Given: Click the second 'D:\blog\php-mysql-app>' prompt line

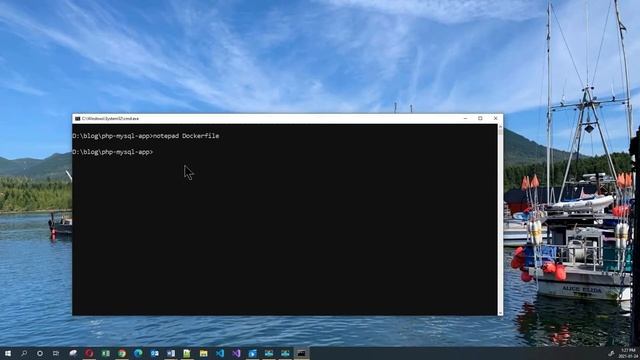Looking at the screenshot, I should pyautogui.click(x=113, y=152).
